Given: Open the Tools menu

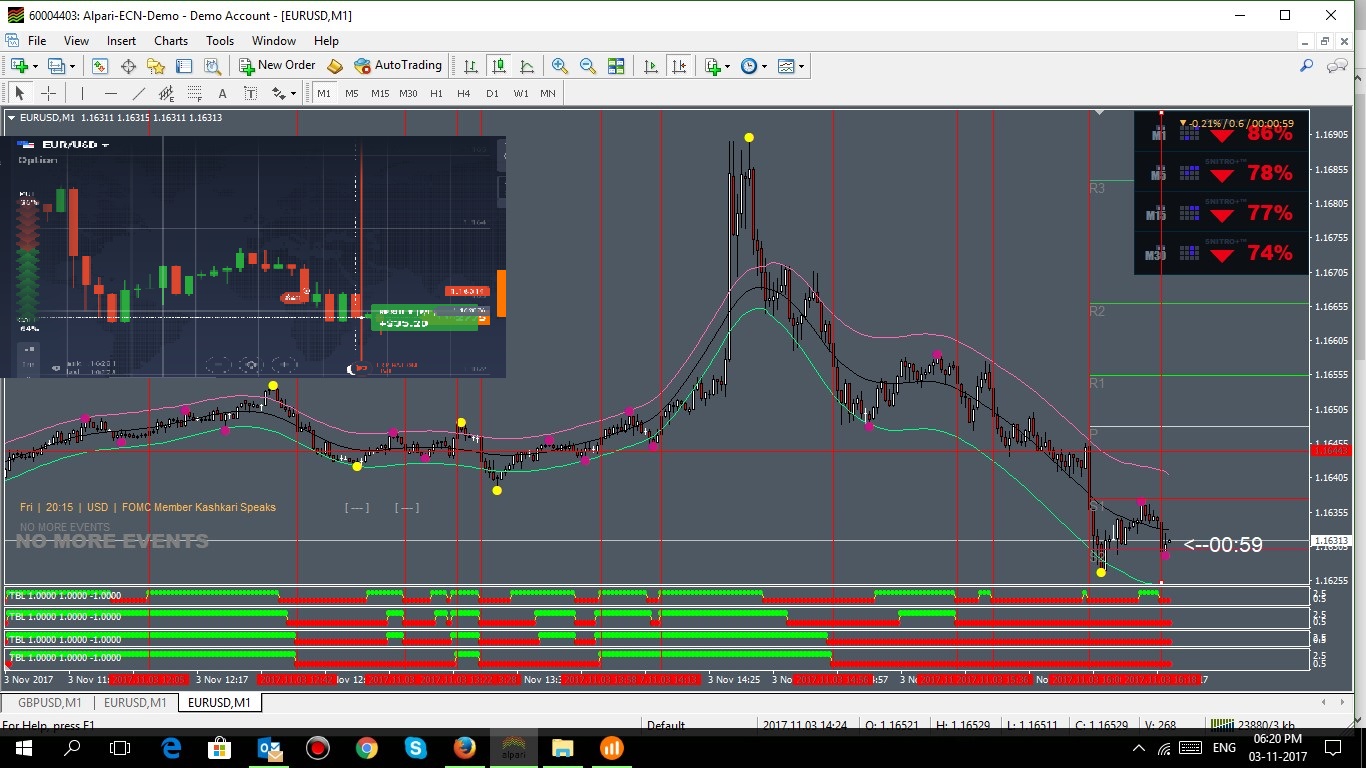Looking at the screenshot, I should coord(220,41).
